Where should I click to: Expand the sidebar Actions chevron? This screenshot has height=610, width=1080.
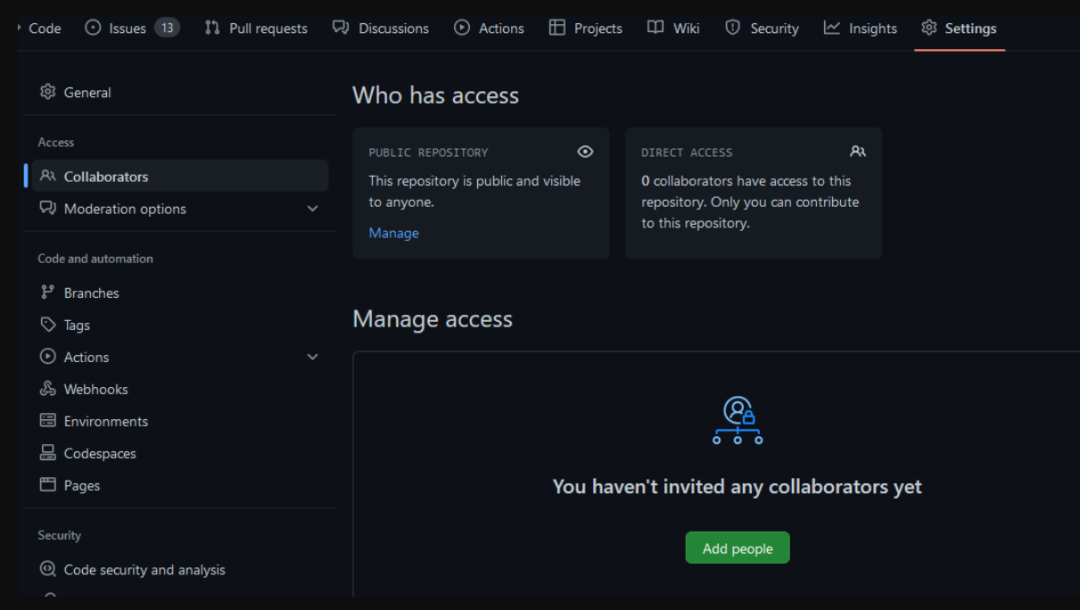313,357
